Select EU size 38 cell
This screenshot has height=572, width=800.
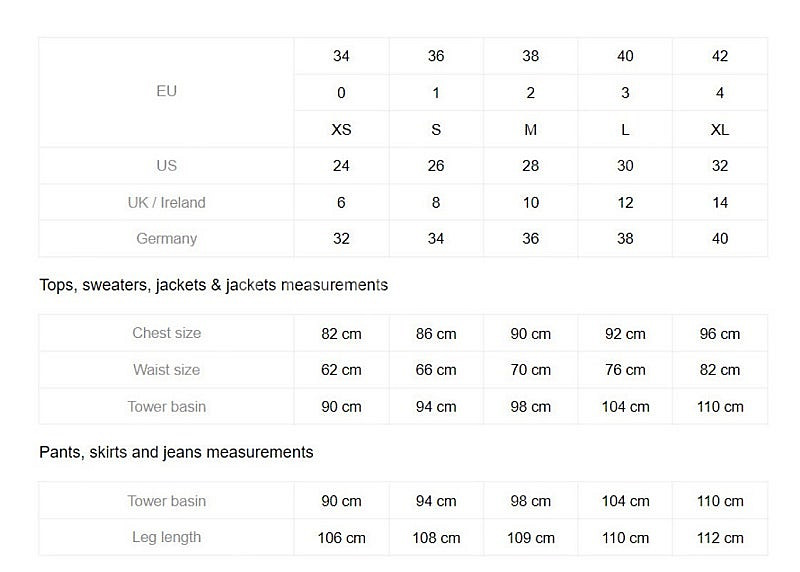click(x=531, y=56)
